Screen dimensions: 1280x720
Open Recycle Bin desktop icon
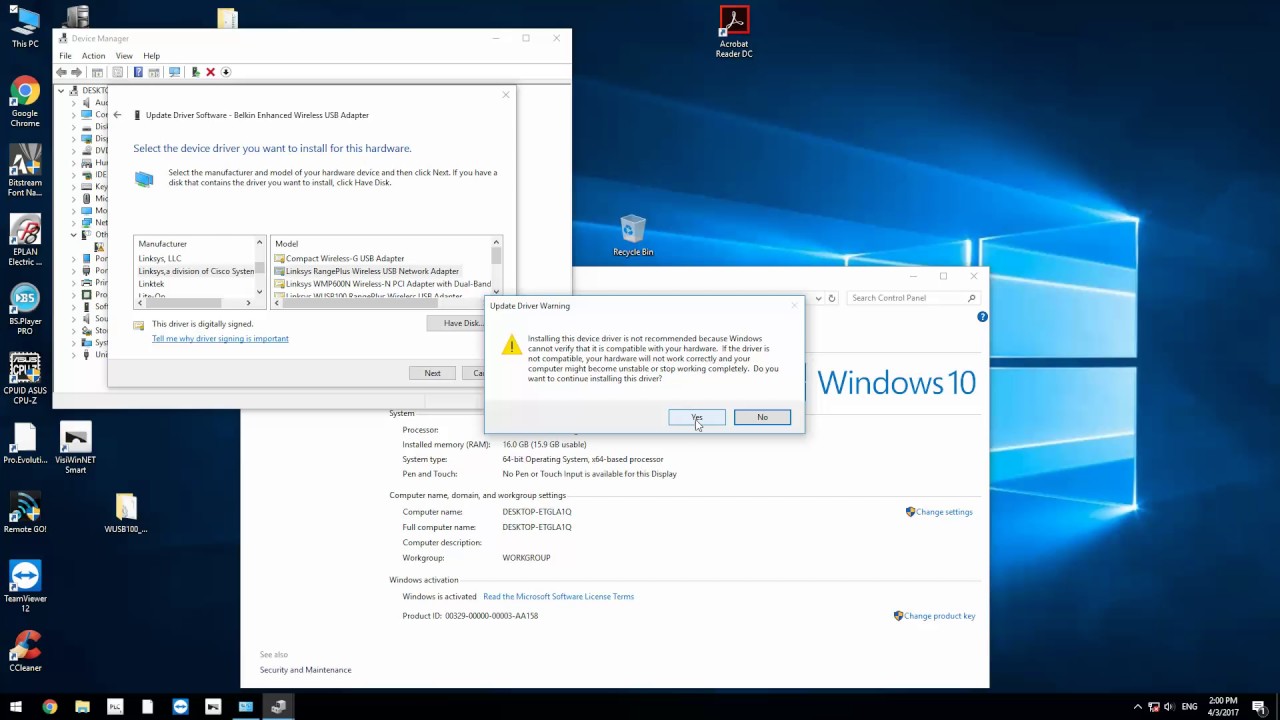click(x=633, y=236)
